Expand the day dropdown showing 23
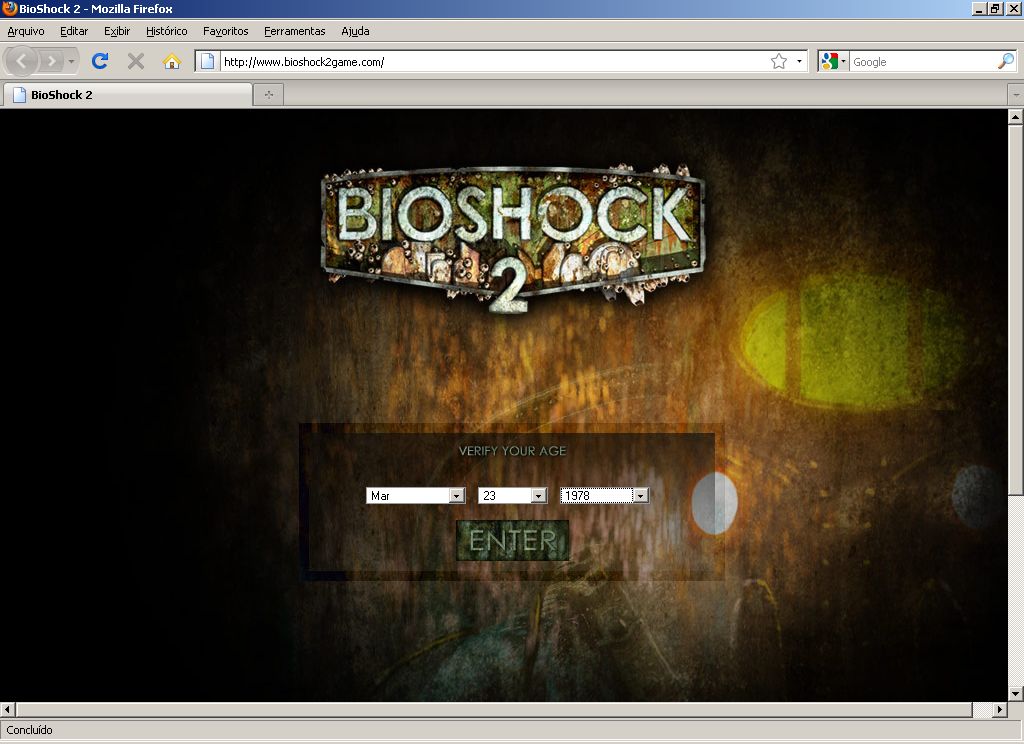This screenshot has width=1024, height=744. 539,495
